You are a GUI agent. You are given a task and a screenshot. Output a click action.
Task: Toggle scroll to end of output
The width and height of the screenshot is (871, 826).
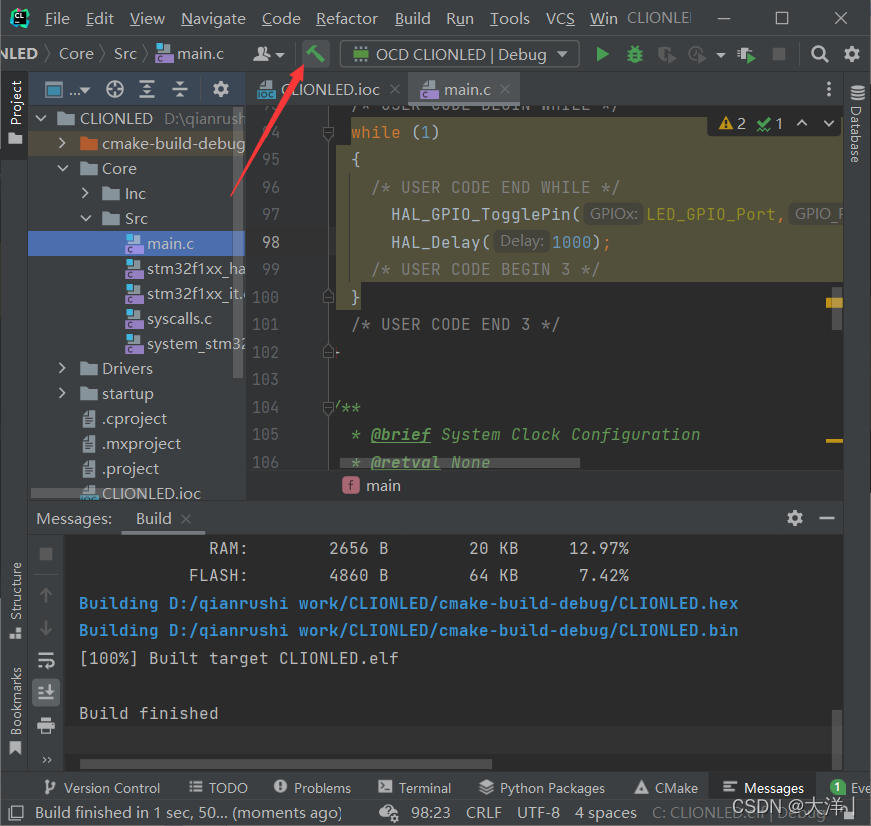click(46, 693)
